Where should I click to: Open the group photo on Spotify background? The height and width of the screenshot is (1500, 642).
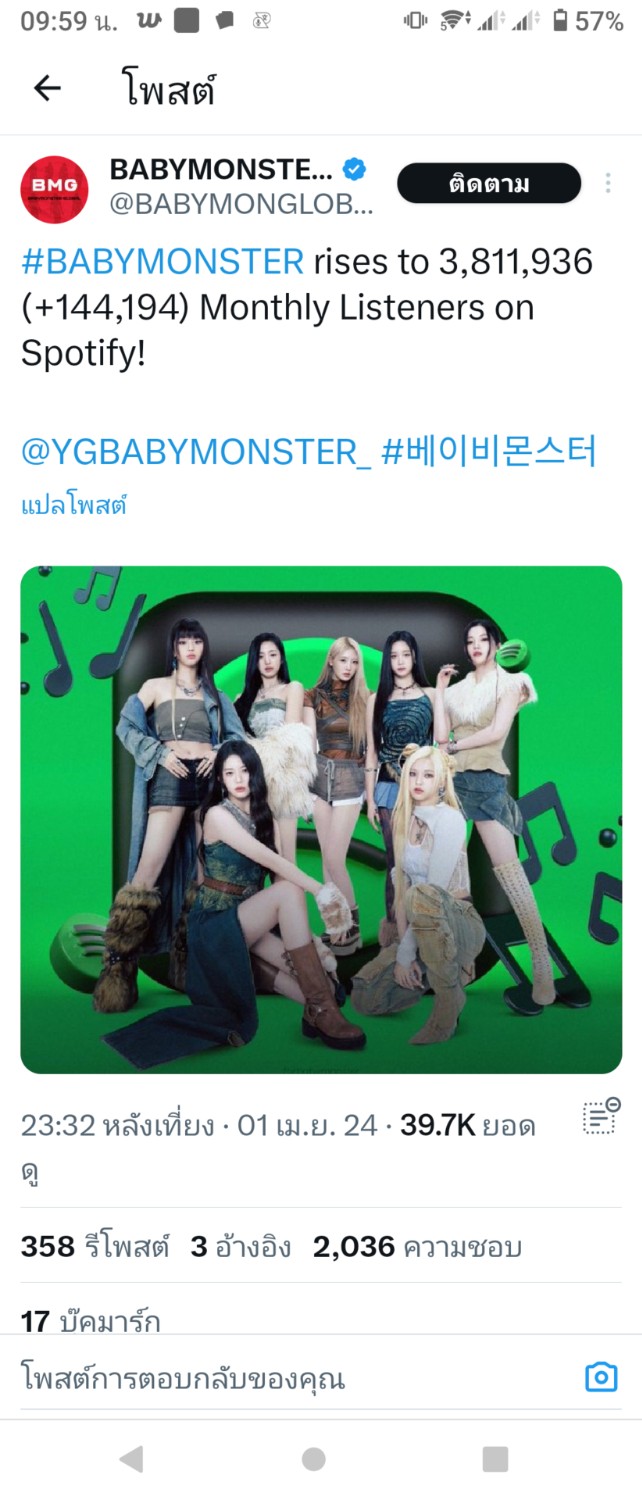click(321, 820)
